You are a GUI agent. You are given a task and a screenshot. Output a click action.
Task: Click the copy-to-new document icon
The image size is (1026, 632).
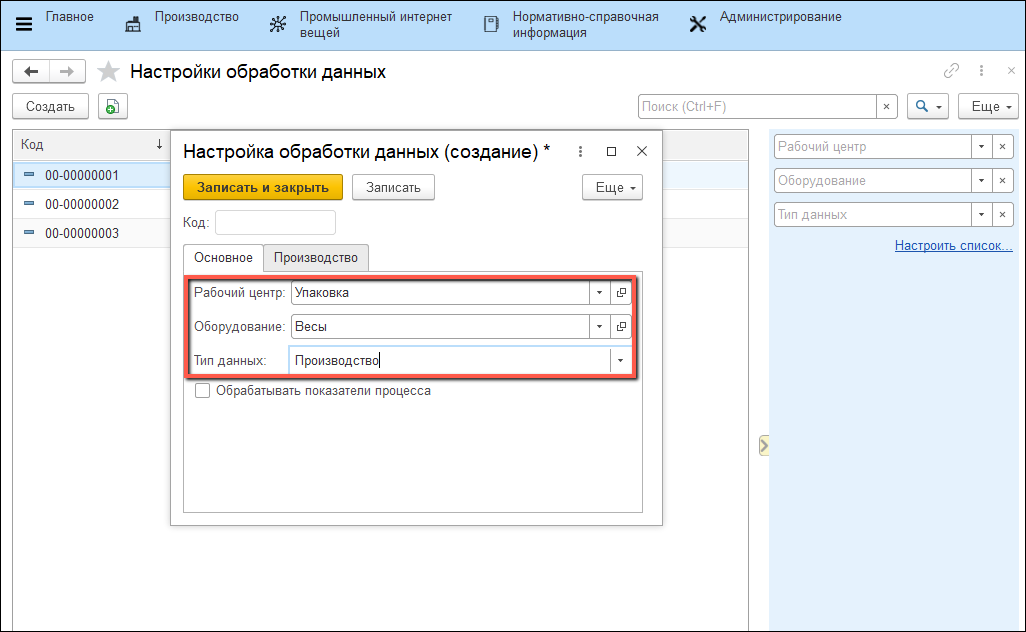click(x=112, y=106)
